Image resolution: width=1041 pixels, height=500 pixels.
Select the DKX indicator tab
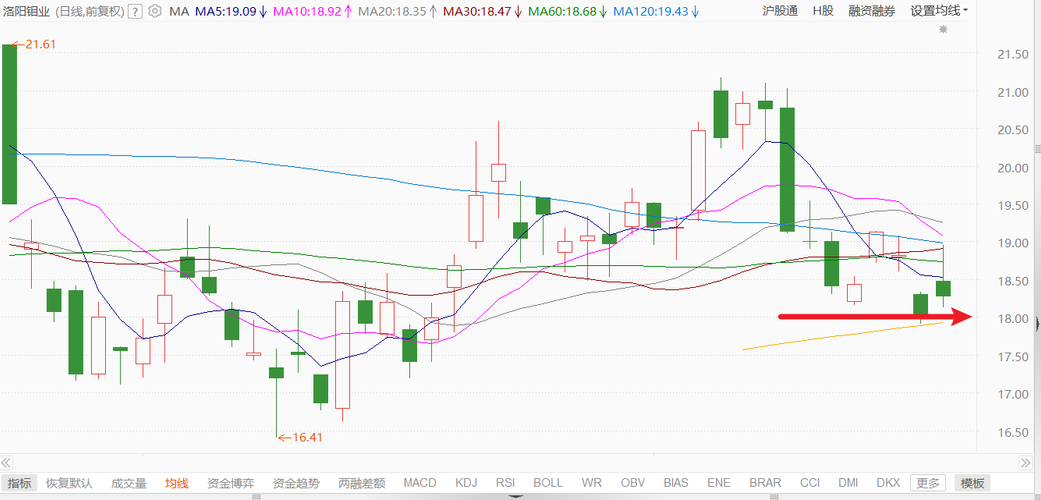coord(888,483)
